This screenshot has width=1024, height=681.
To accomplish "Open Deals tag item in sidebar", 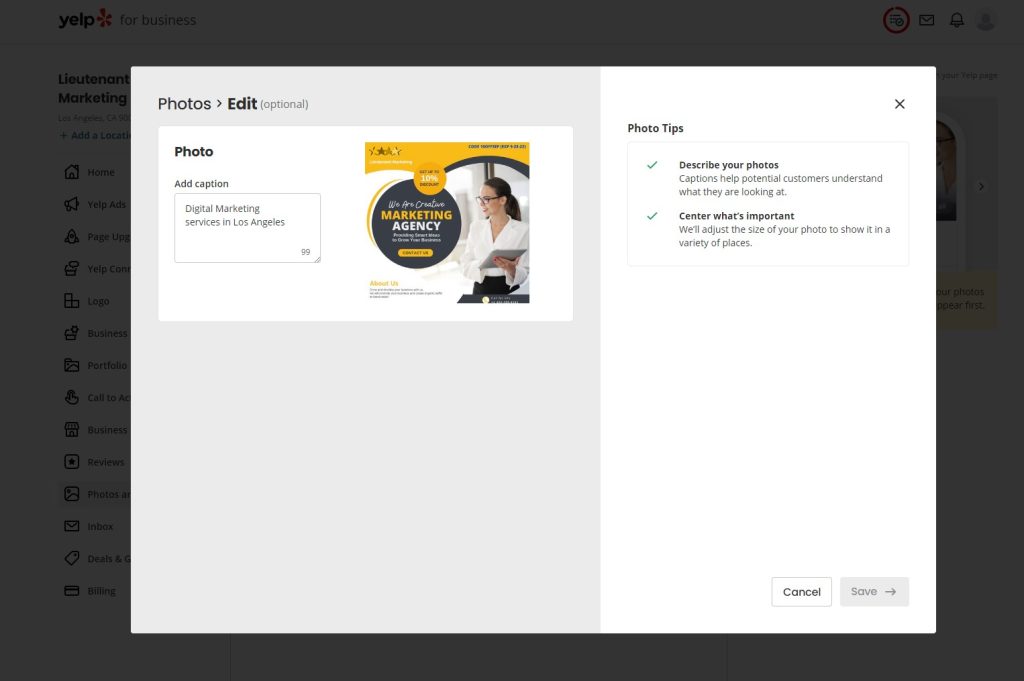I will point(71,559).
